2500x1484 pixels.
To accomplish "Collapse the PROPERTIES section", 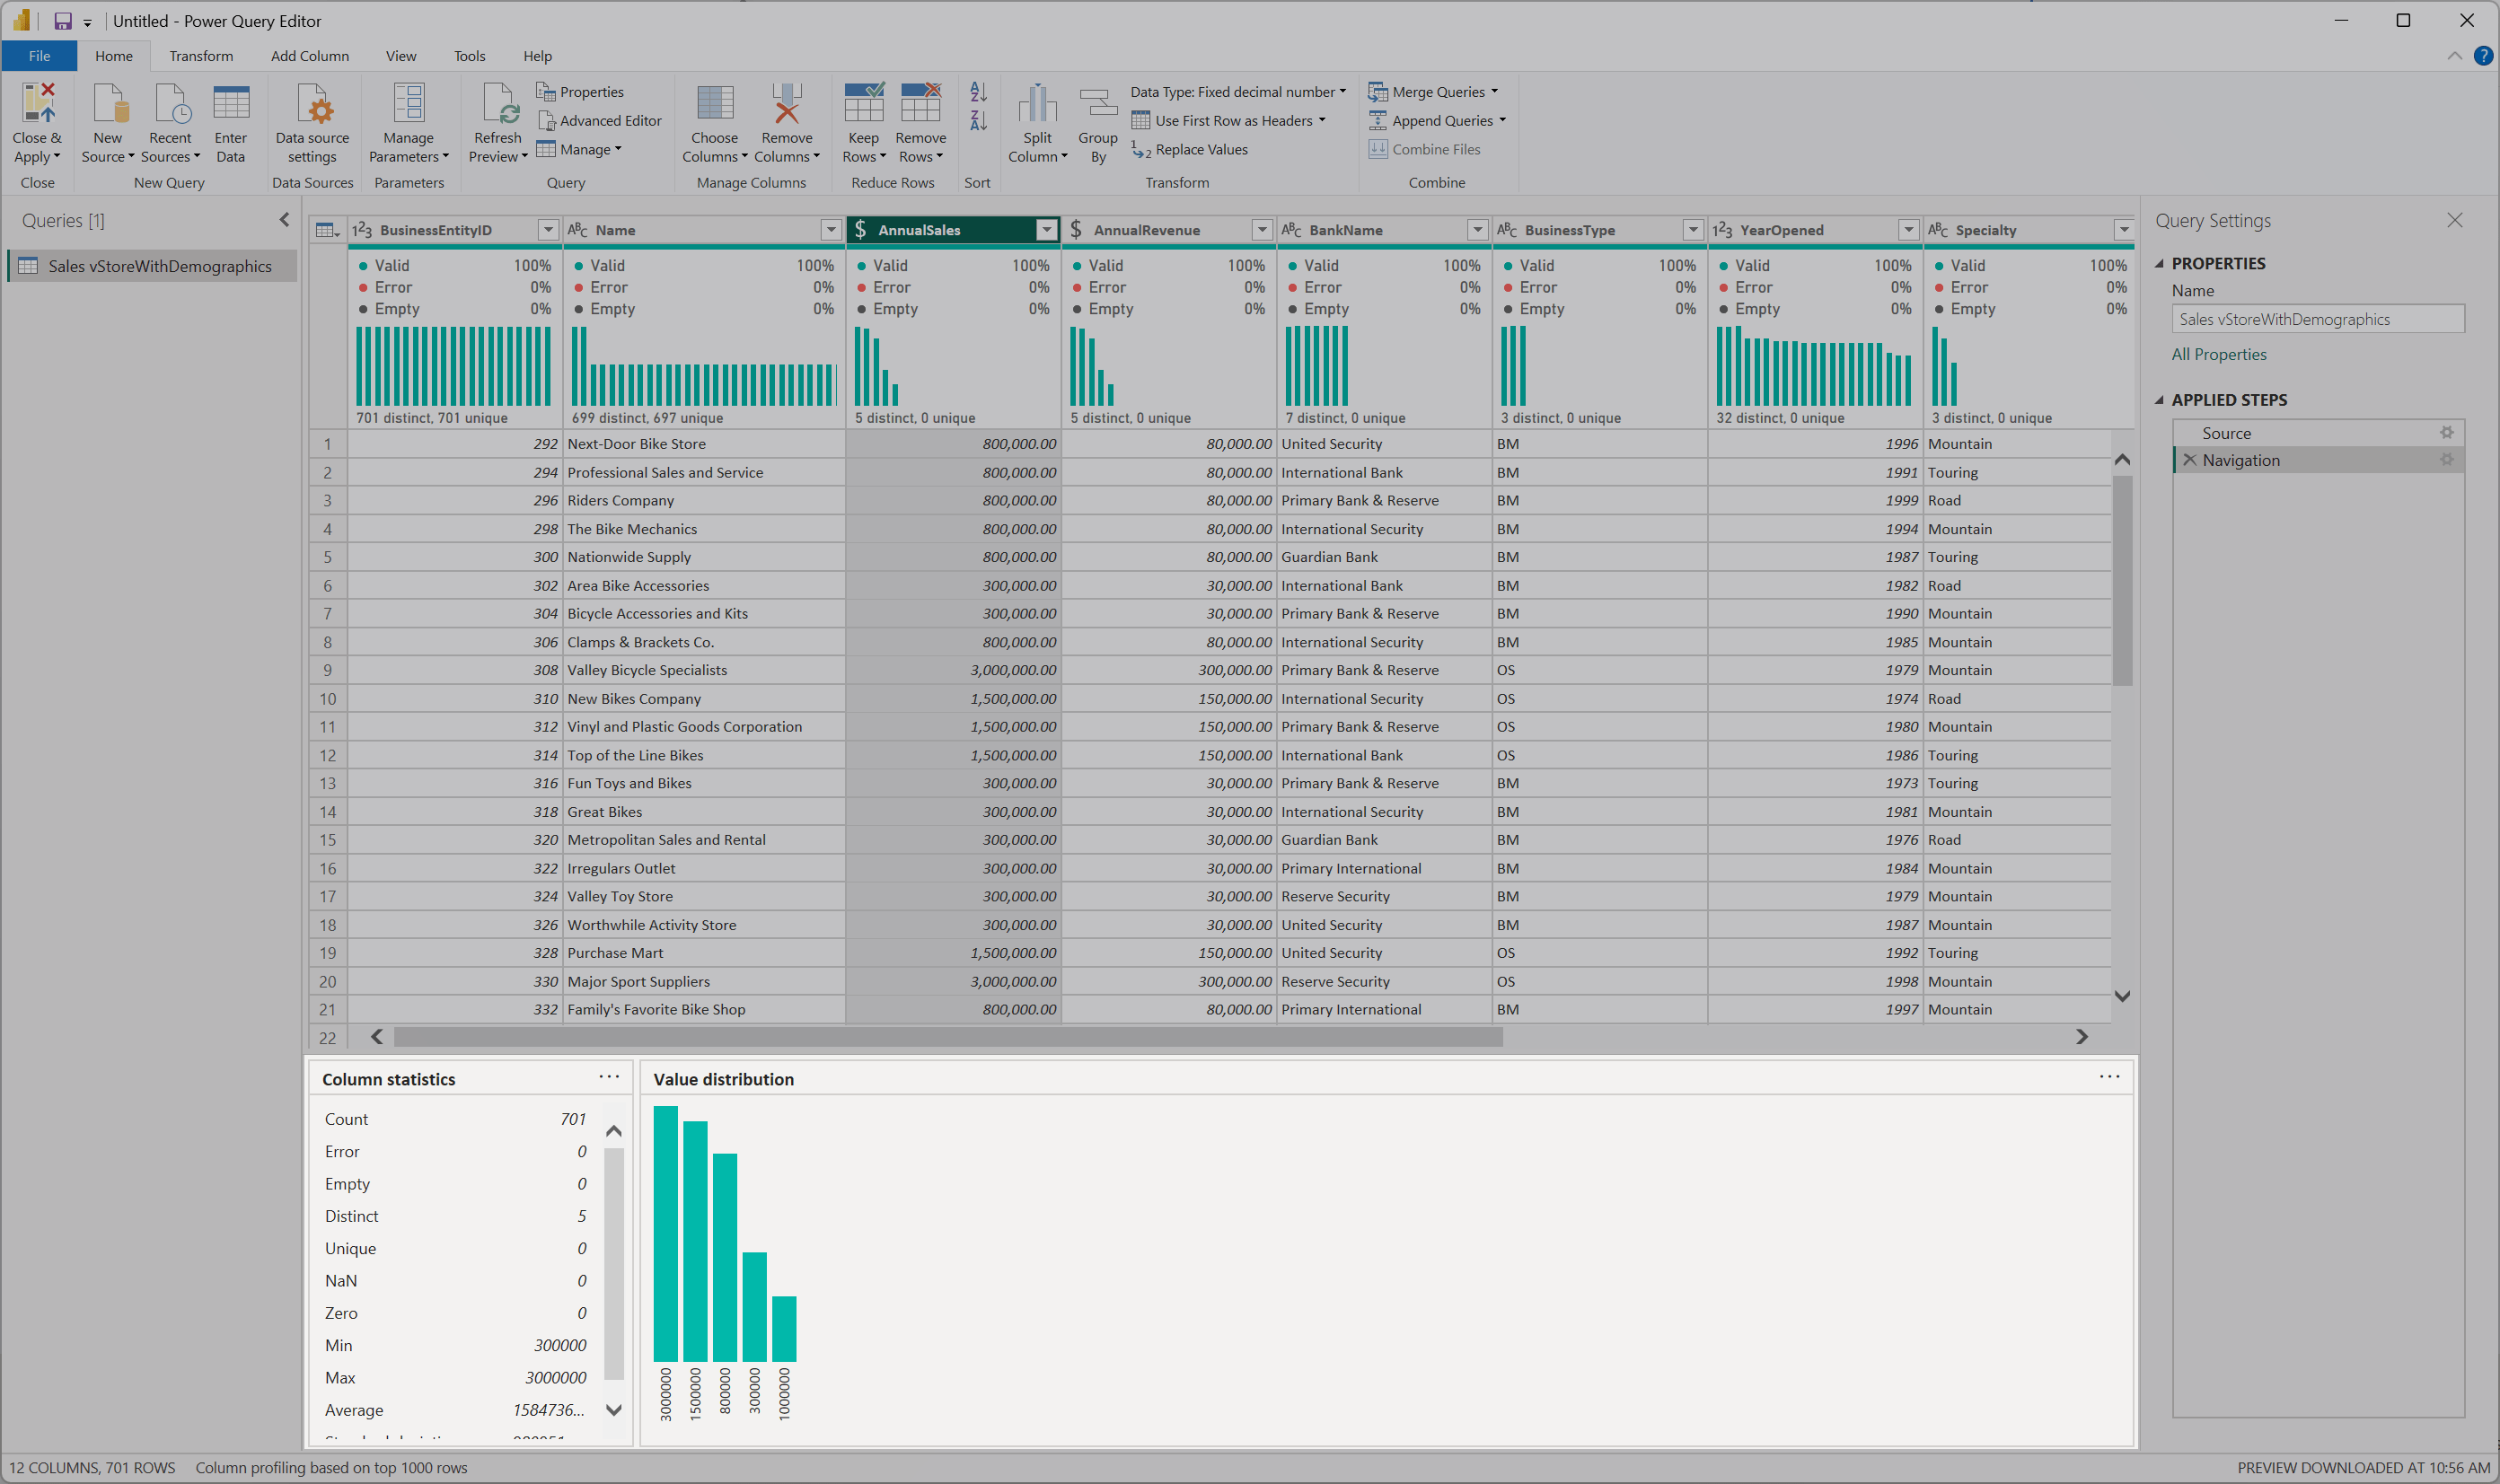I will click(x=2159, y=264).
